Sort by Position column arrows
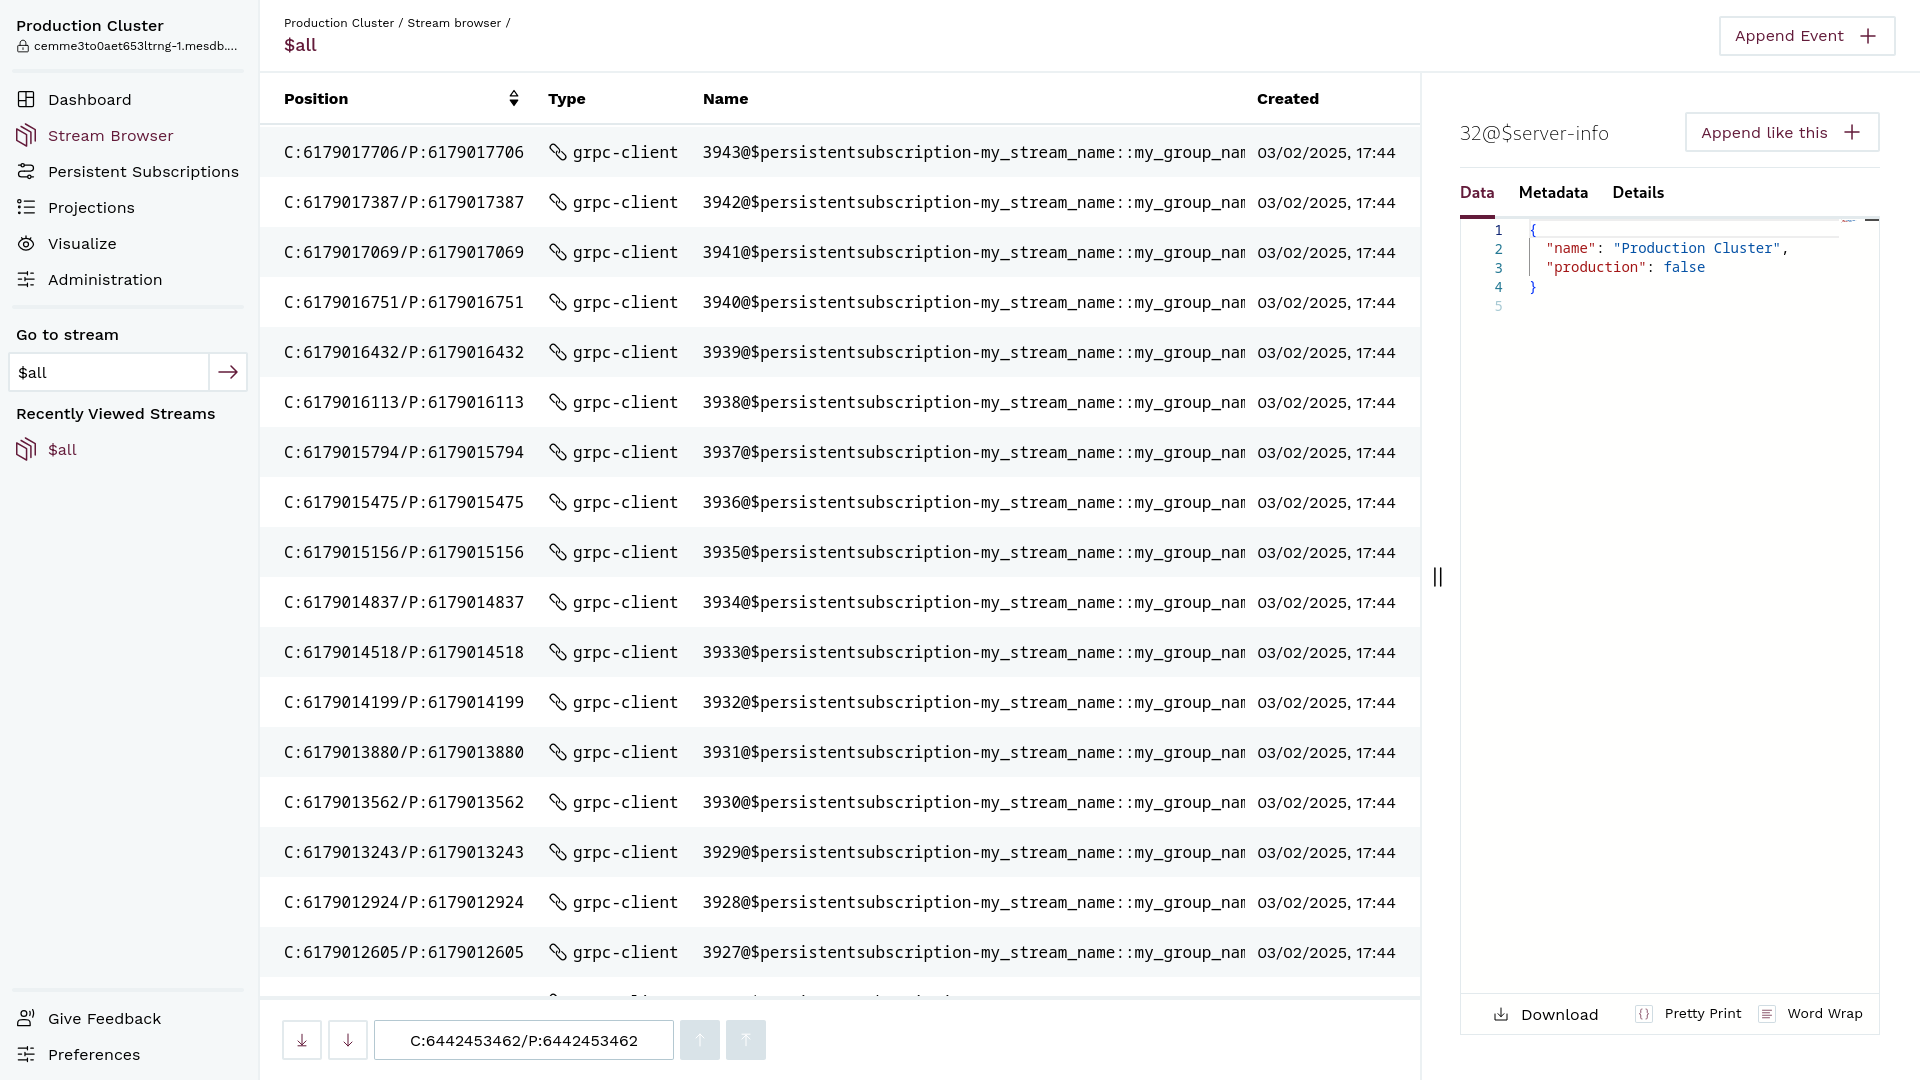This screenshot has height=1080, width=1920. tap(514, 98)
